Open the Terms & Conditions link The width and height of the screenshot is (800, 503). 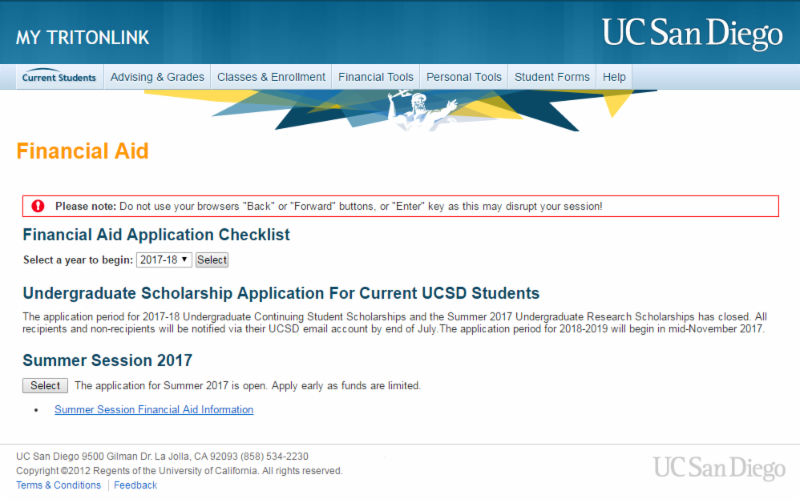point(58,485)
